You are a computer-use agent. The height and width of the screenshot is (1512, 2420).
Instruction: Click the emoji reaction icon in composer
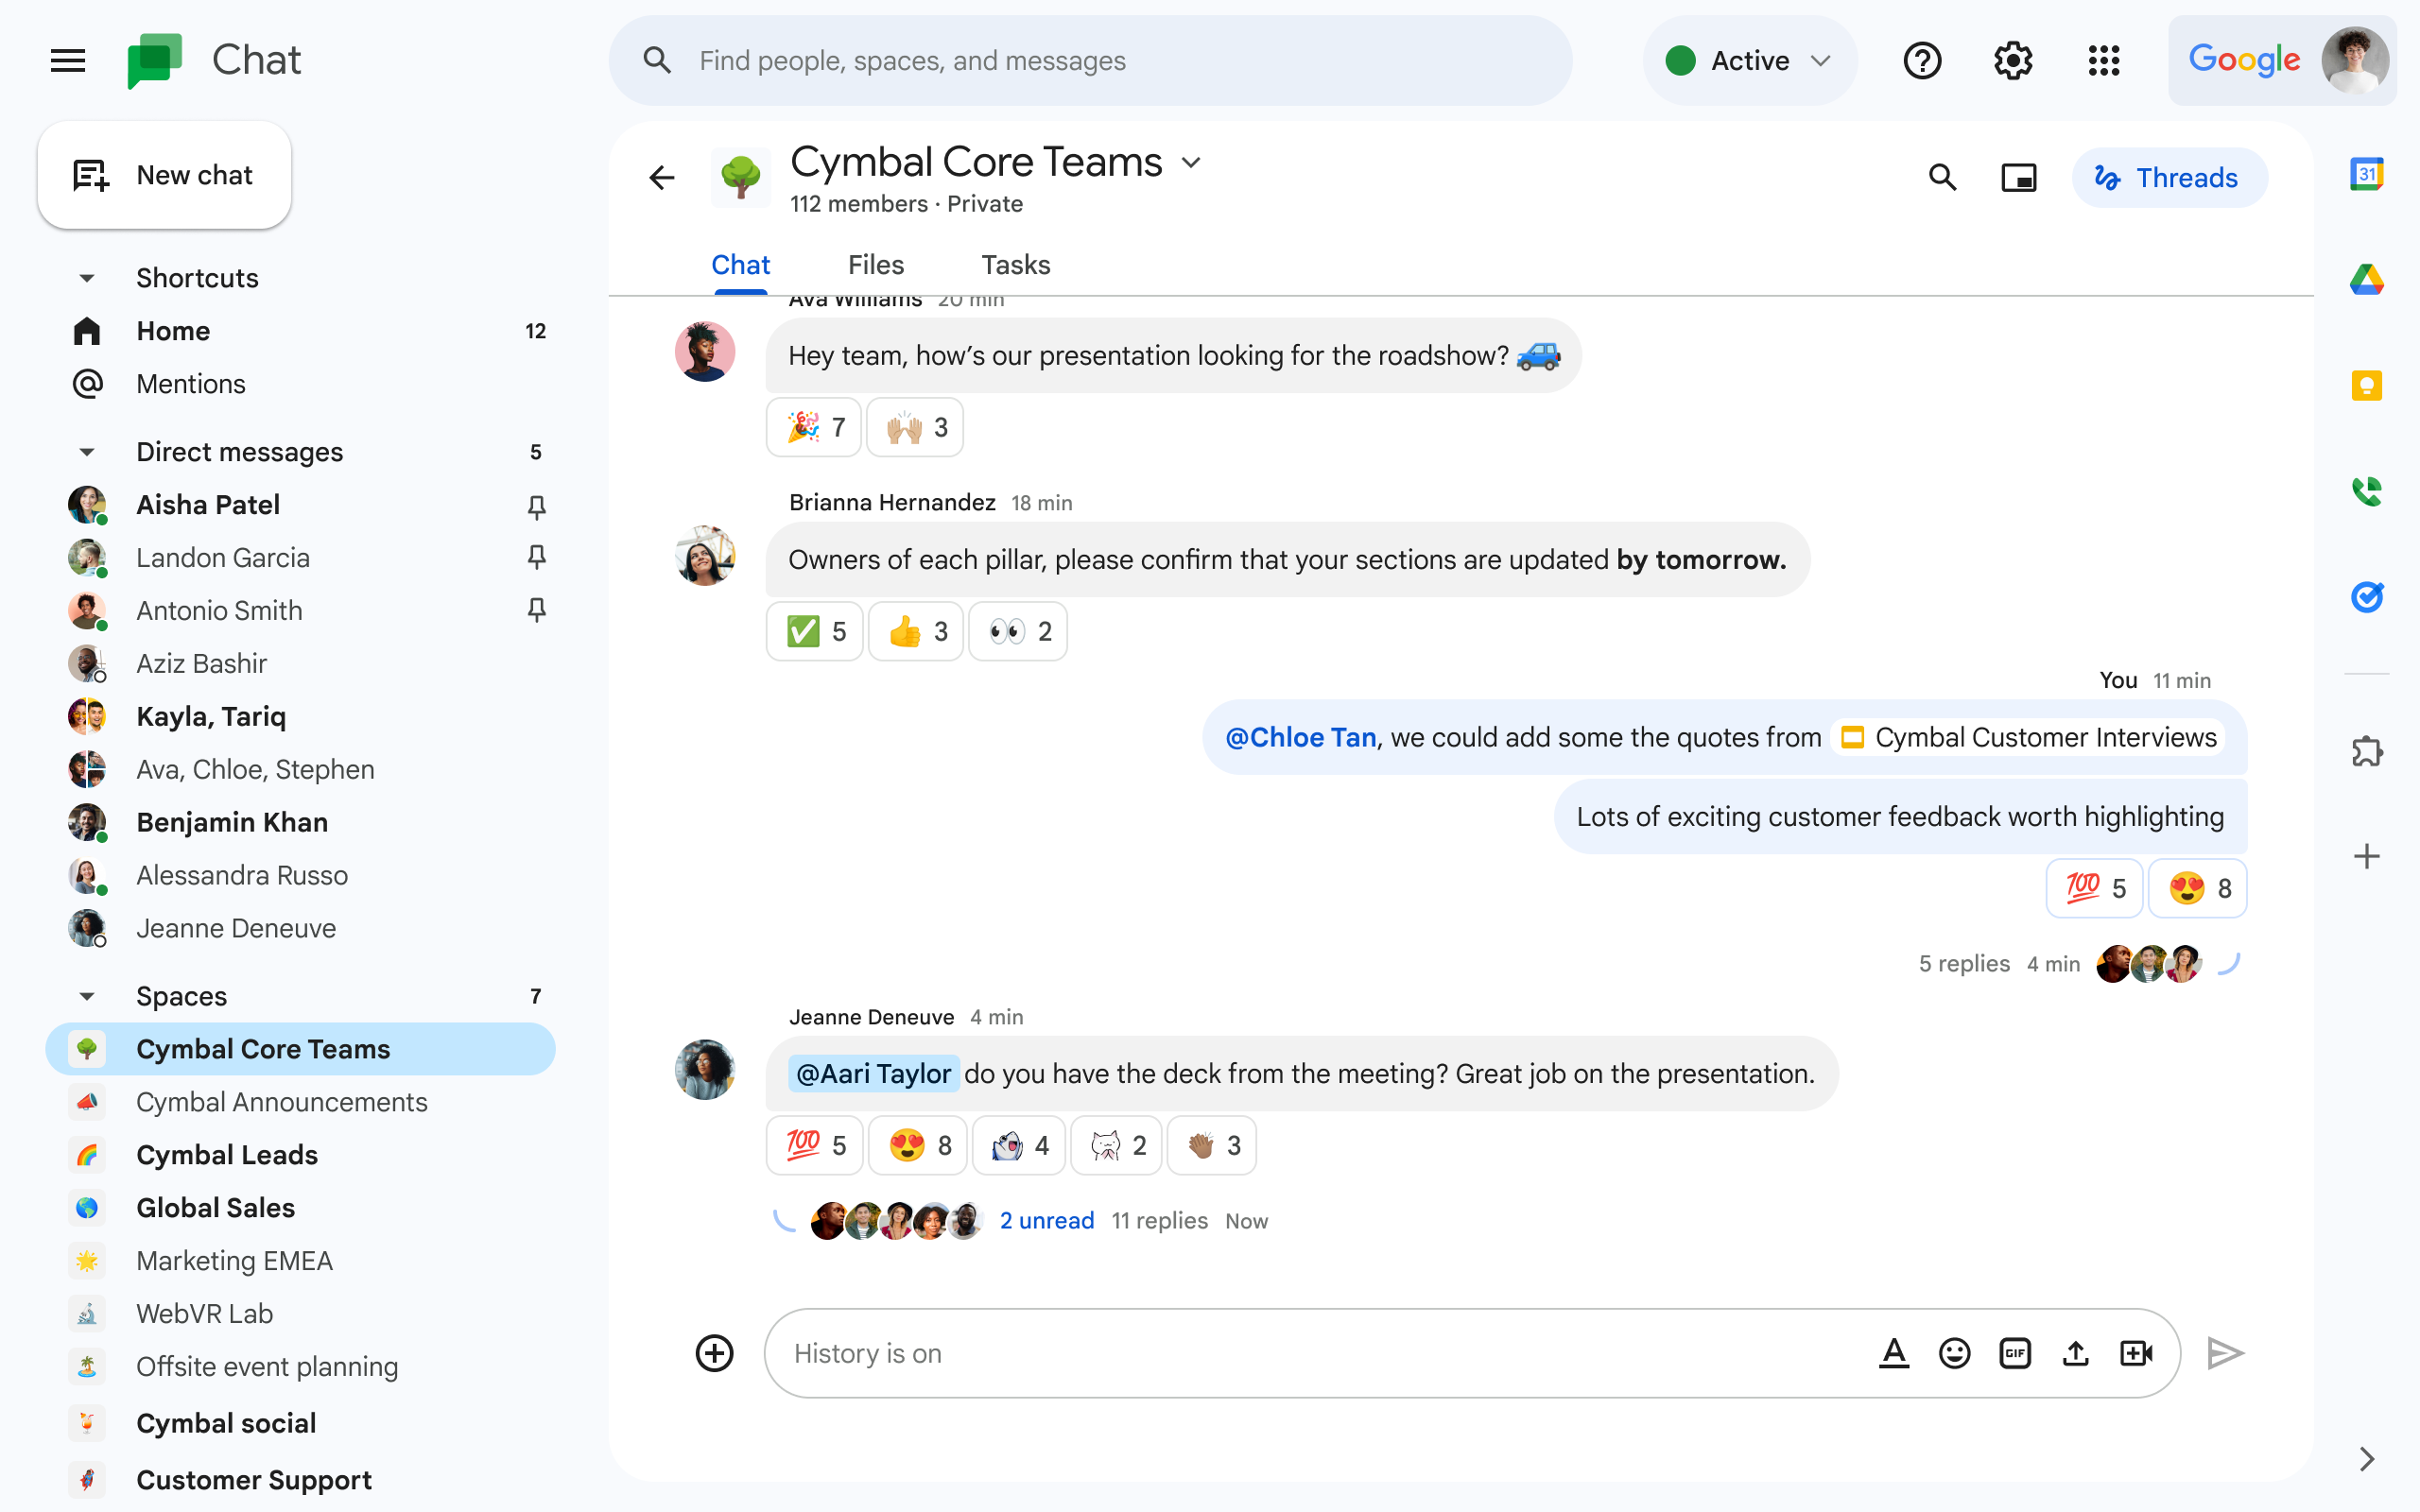(1953, 1353)
